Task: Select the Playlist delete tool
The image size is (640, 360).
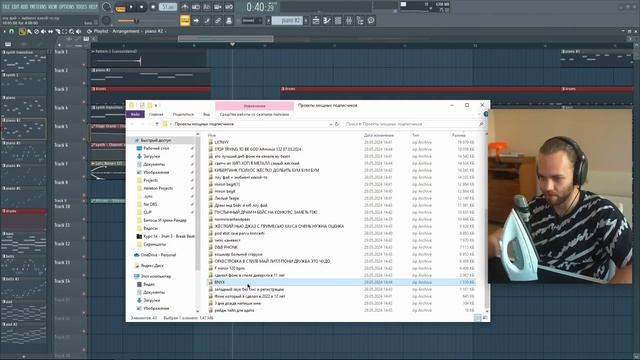Action: pos(36,31)
